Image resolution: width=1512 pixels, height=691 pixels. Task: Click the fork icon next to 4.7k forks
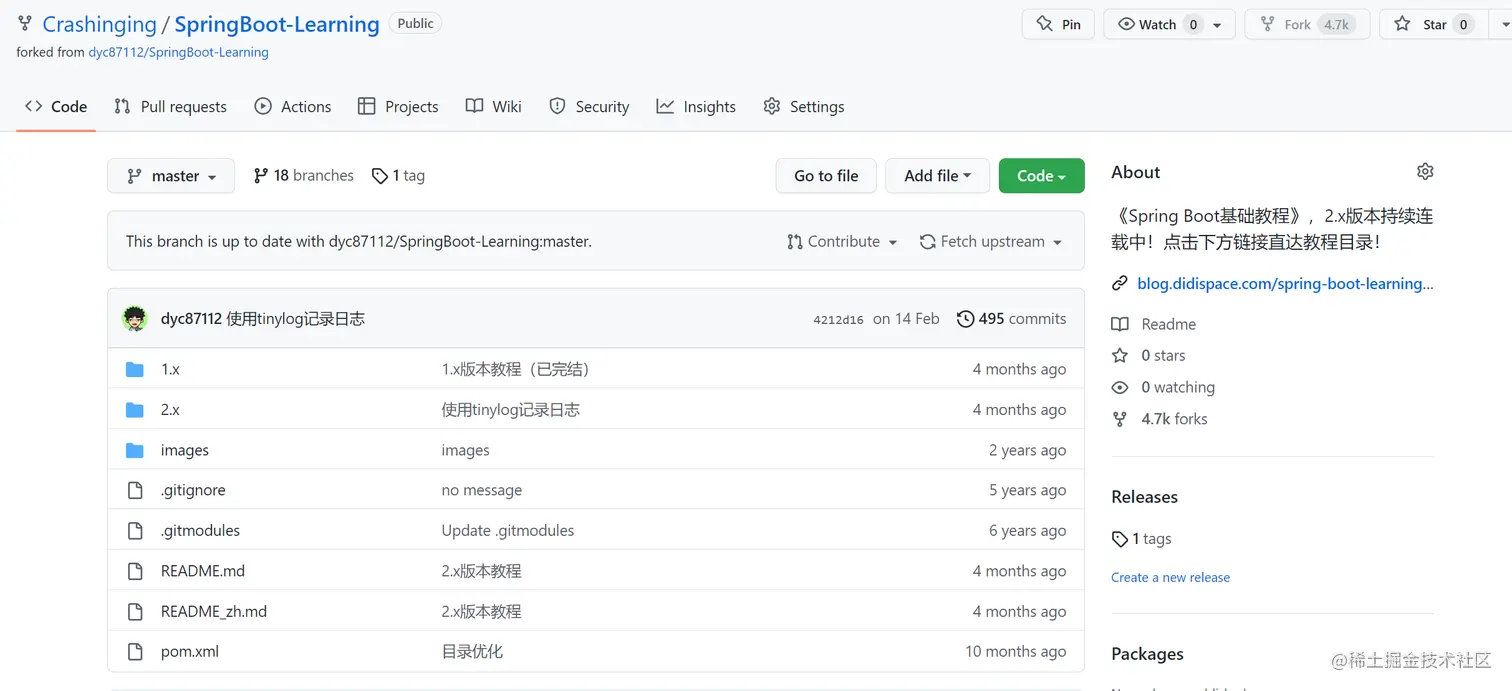(1120, 419)
